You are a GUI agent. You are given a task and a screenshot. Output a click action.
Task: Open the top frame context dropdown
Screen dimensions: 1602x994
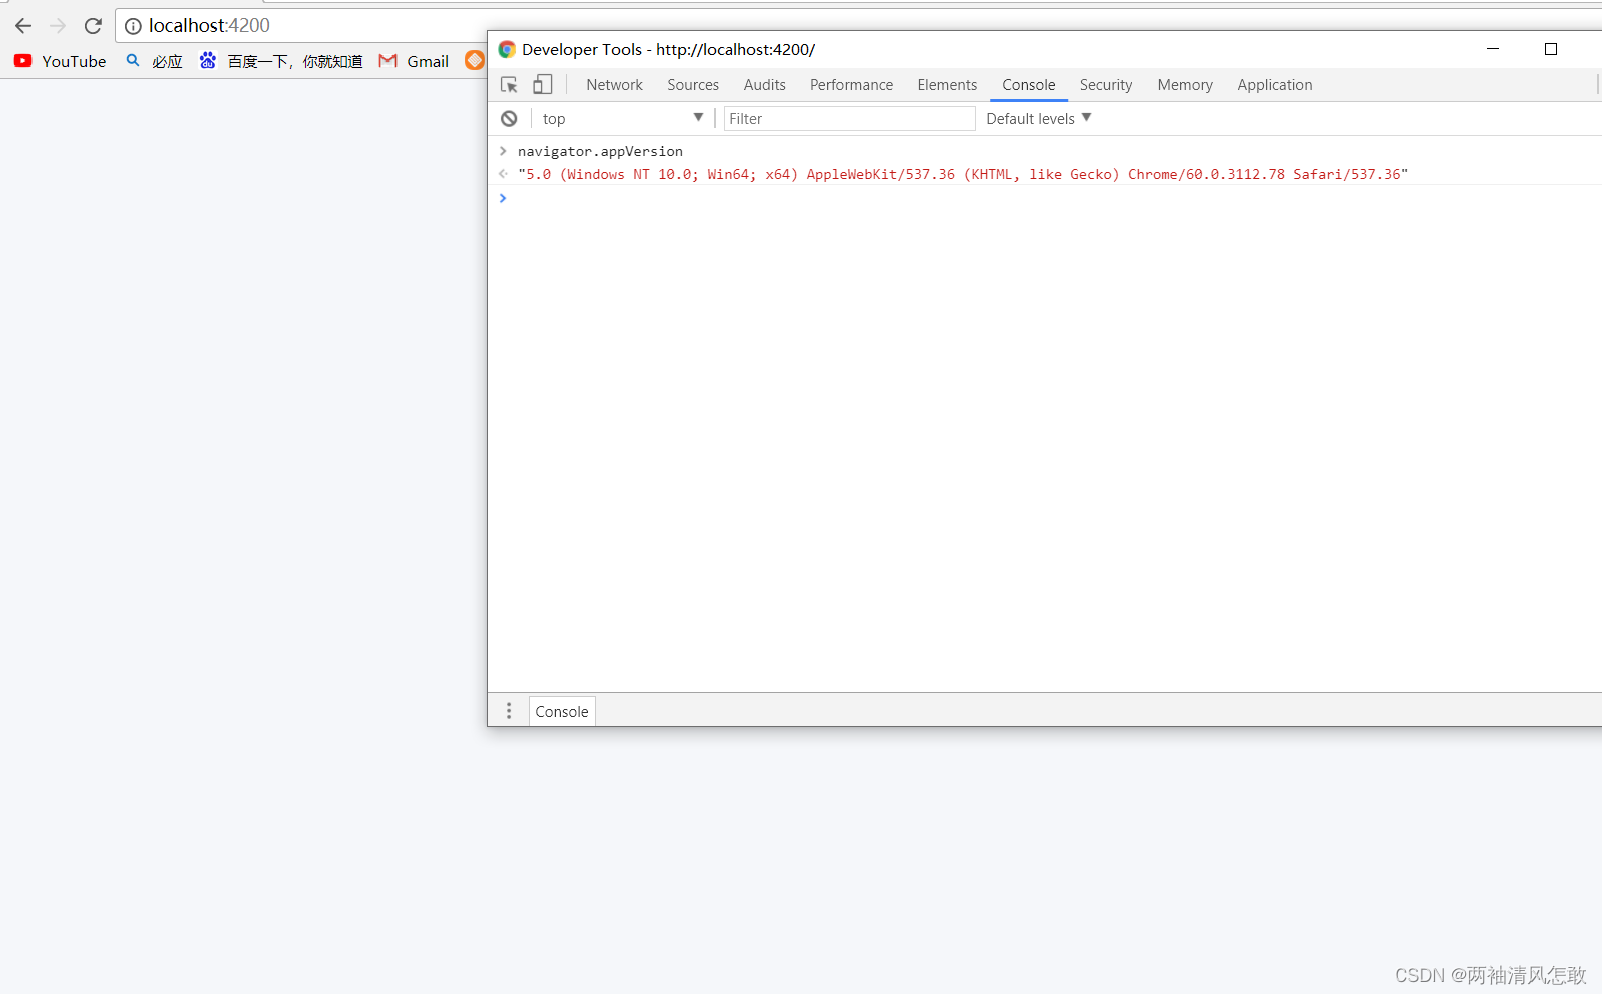(x=622, y=118)
